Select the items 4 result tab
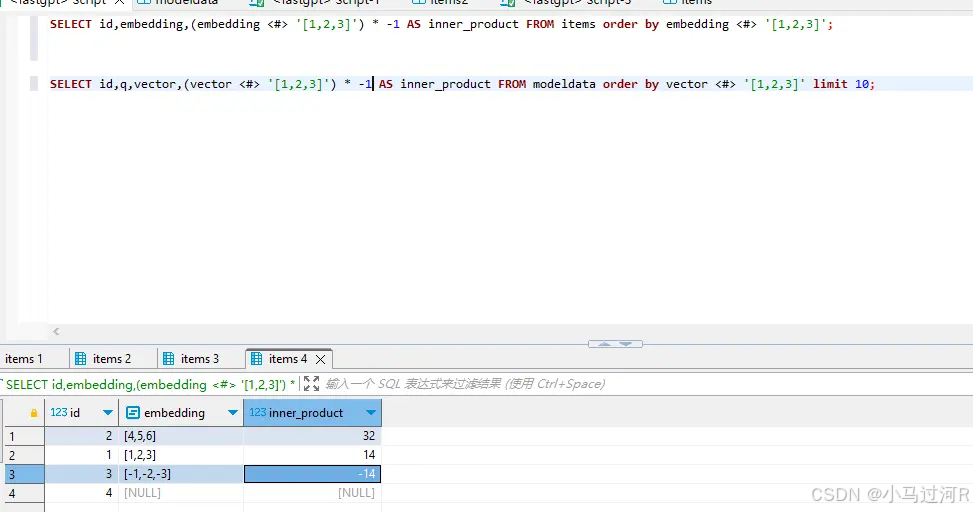This screenshot has width=973, height=512. (x=287, y=359)
